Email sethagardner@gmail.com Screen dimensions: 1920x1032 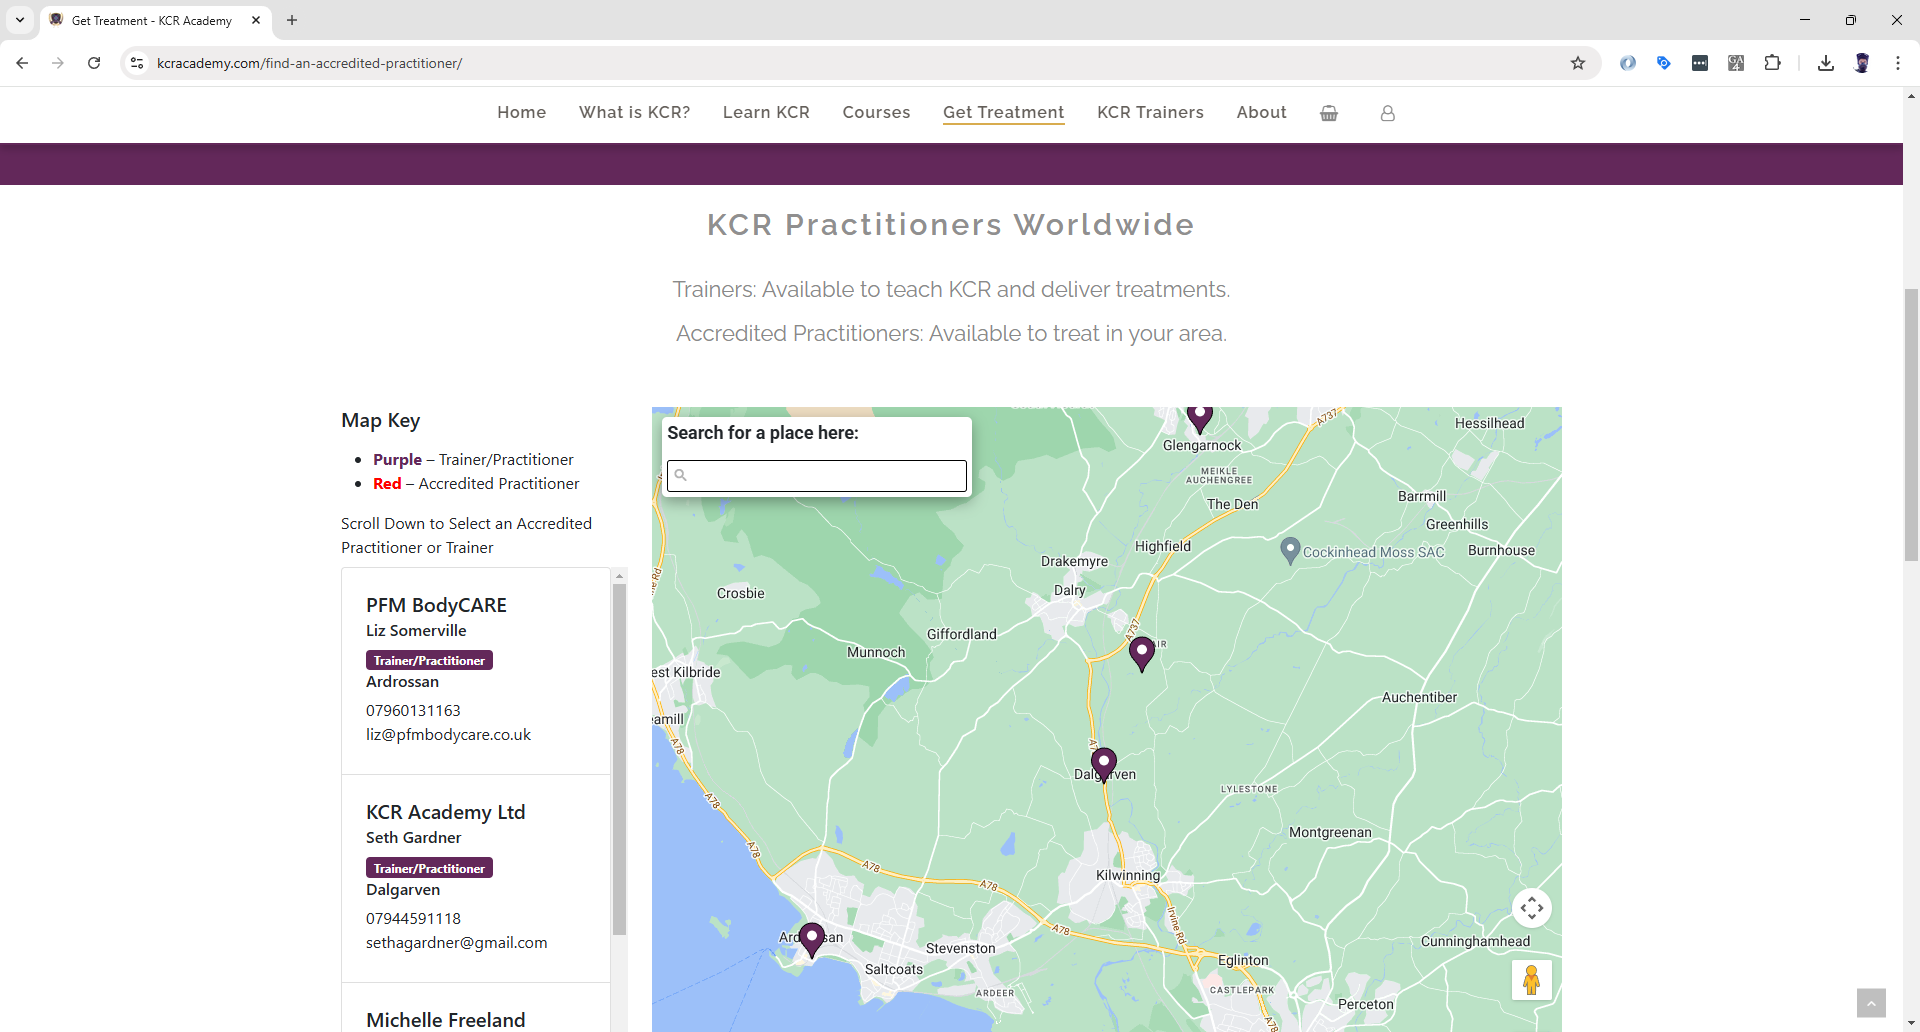[456, 943]
